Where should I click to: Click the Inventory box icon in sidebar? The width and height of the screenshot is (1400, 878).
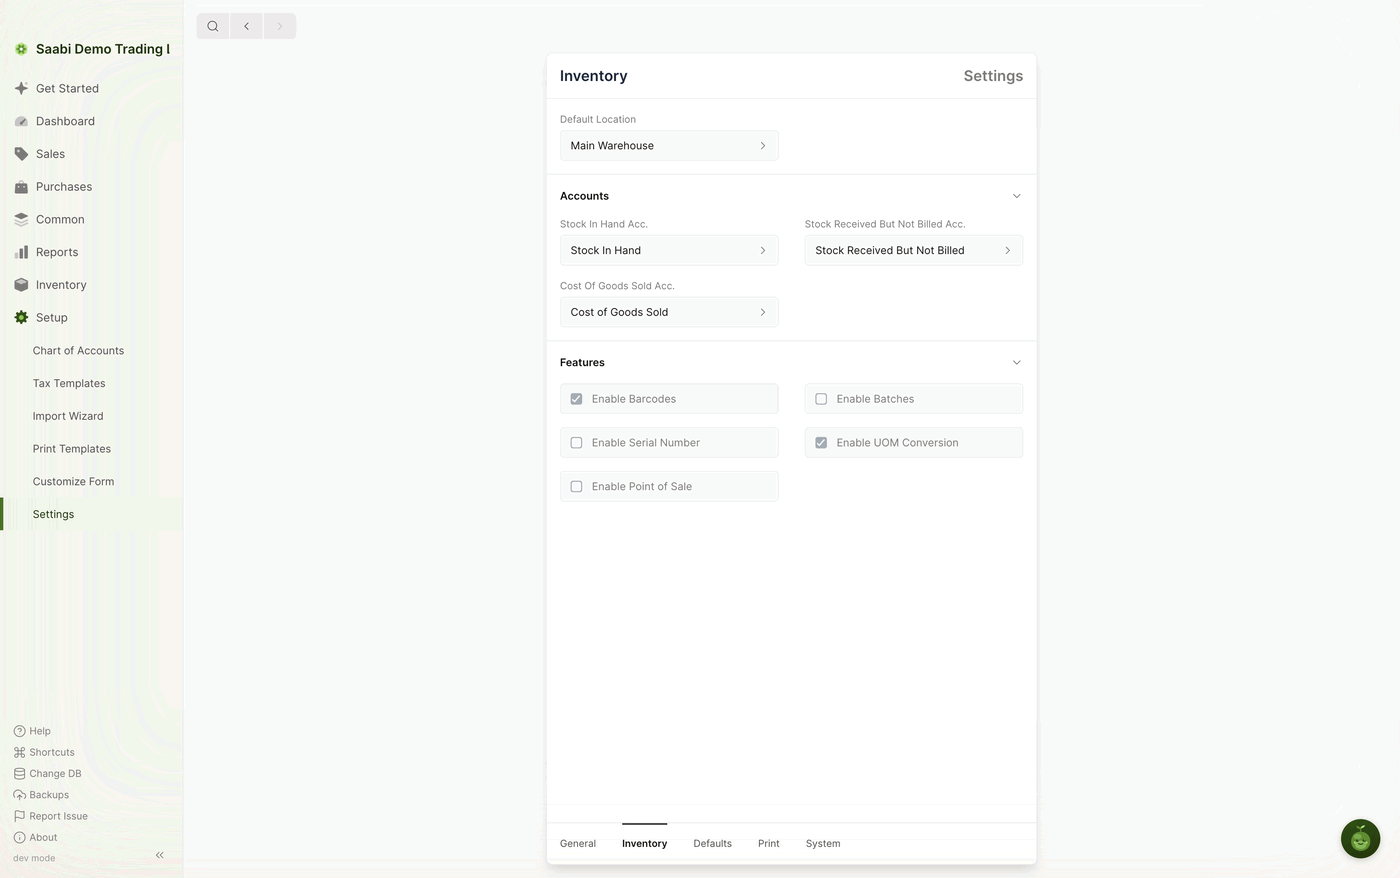tap(21, 285)
